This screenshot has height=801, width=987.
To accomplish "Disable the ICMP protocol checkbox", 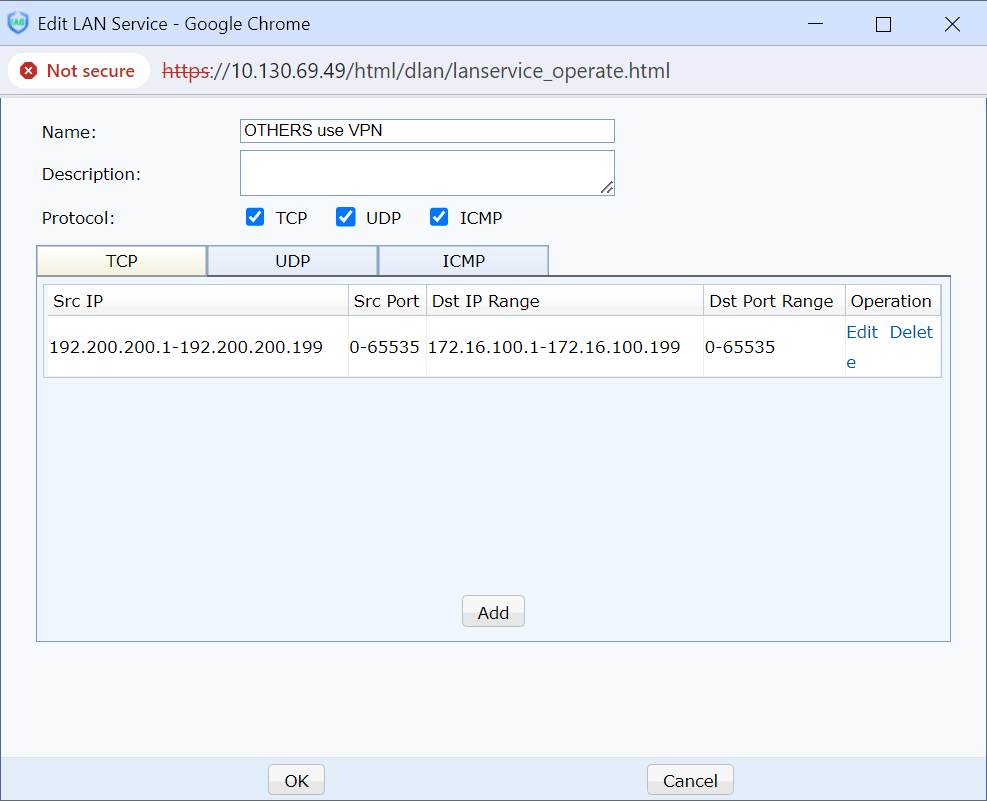I will [439, 217].
